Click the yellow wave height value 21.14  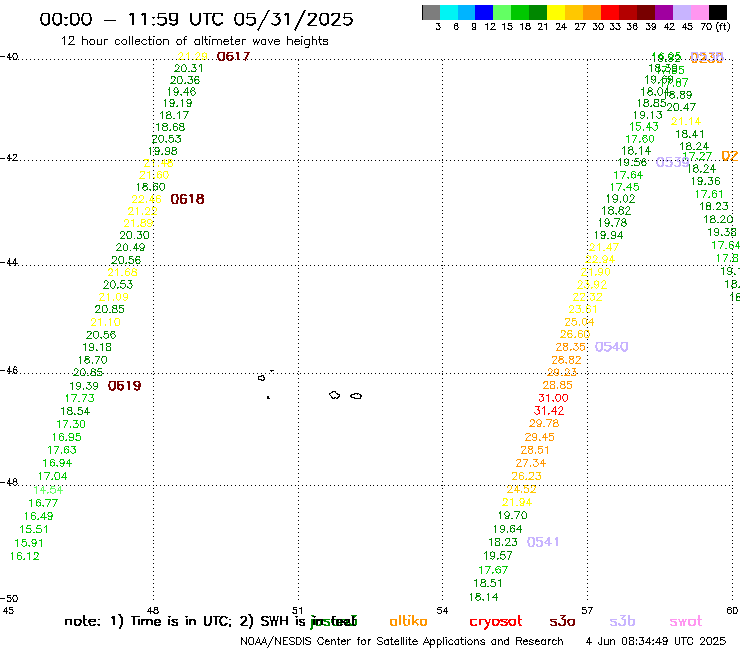tap(686, 121)
